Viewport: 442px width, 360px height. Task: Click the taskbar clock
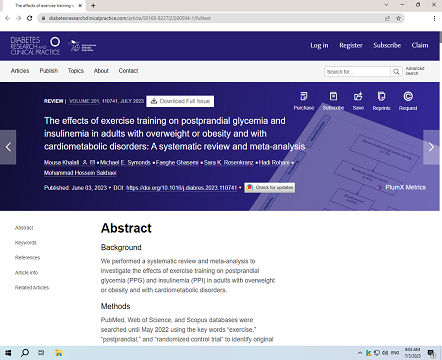click(412, 353)
